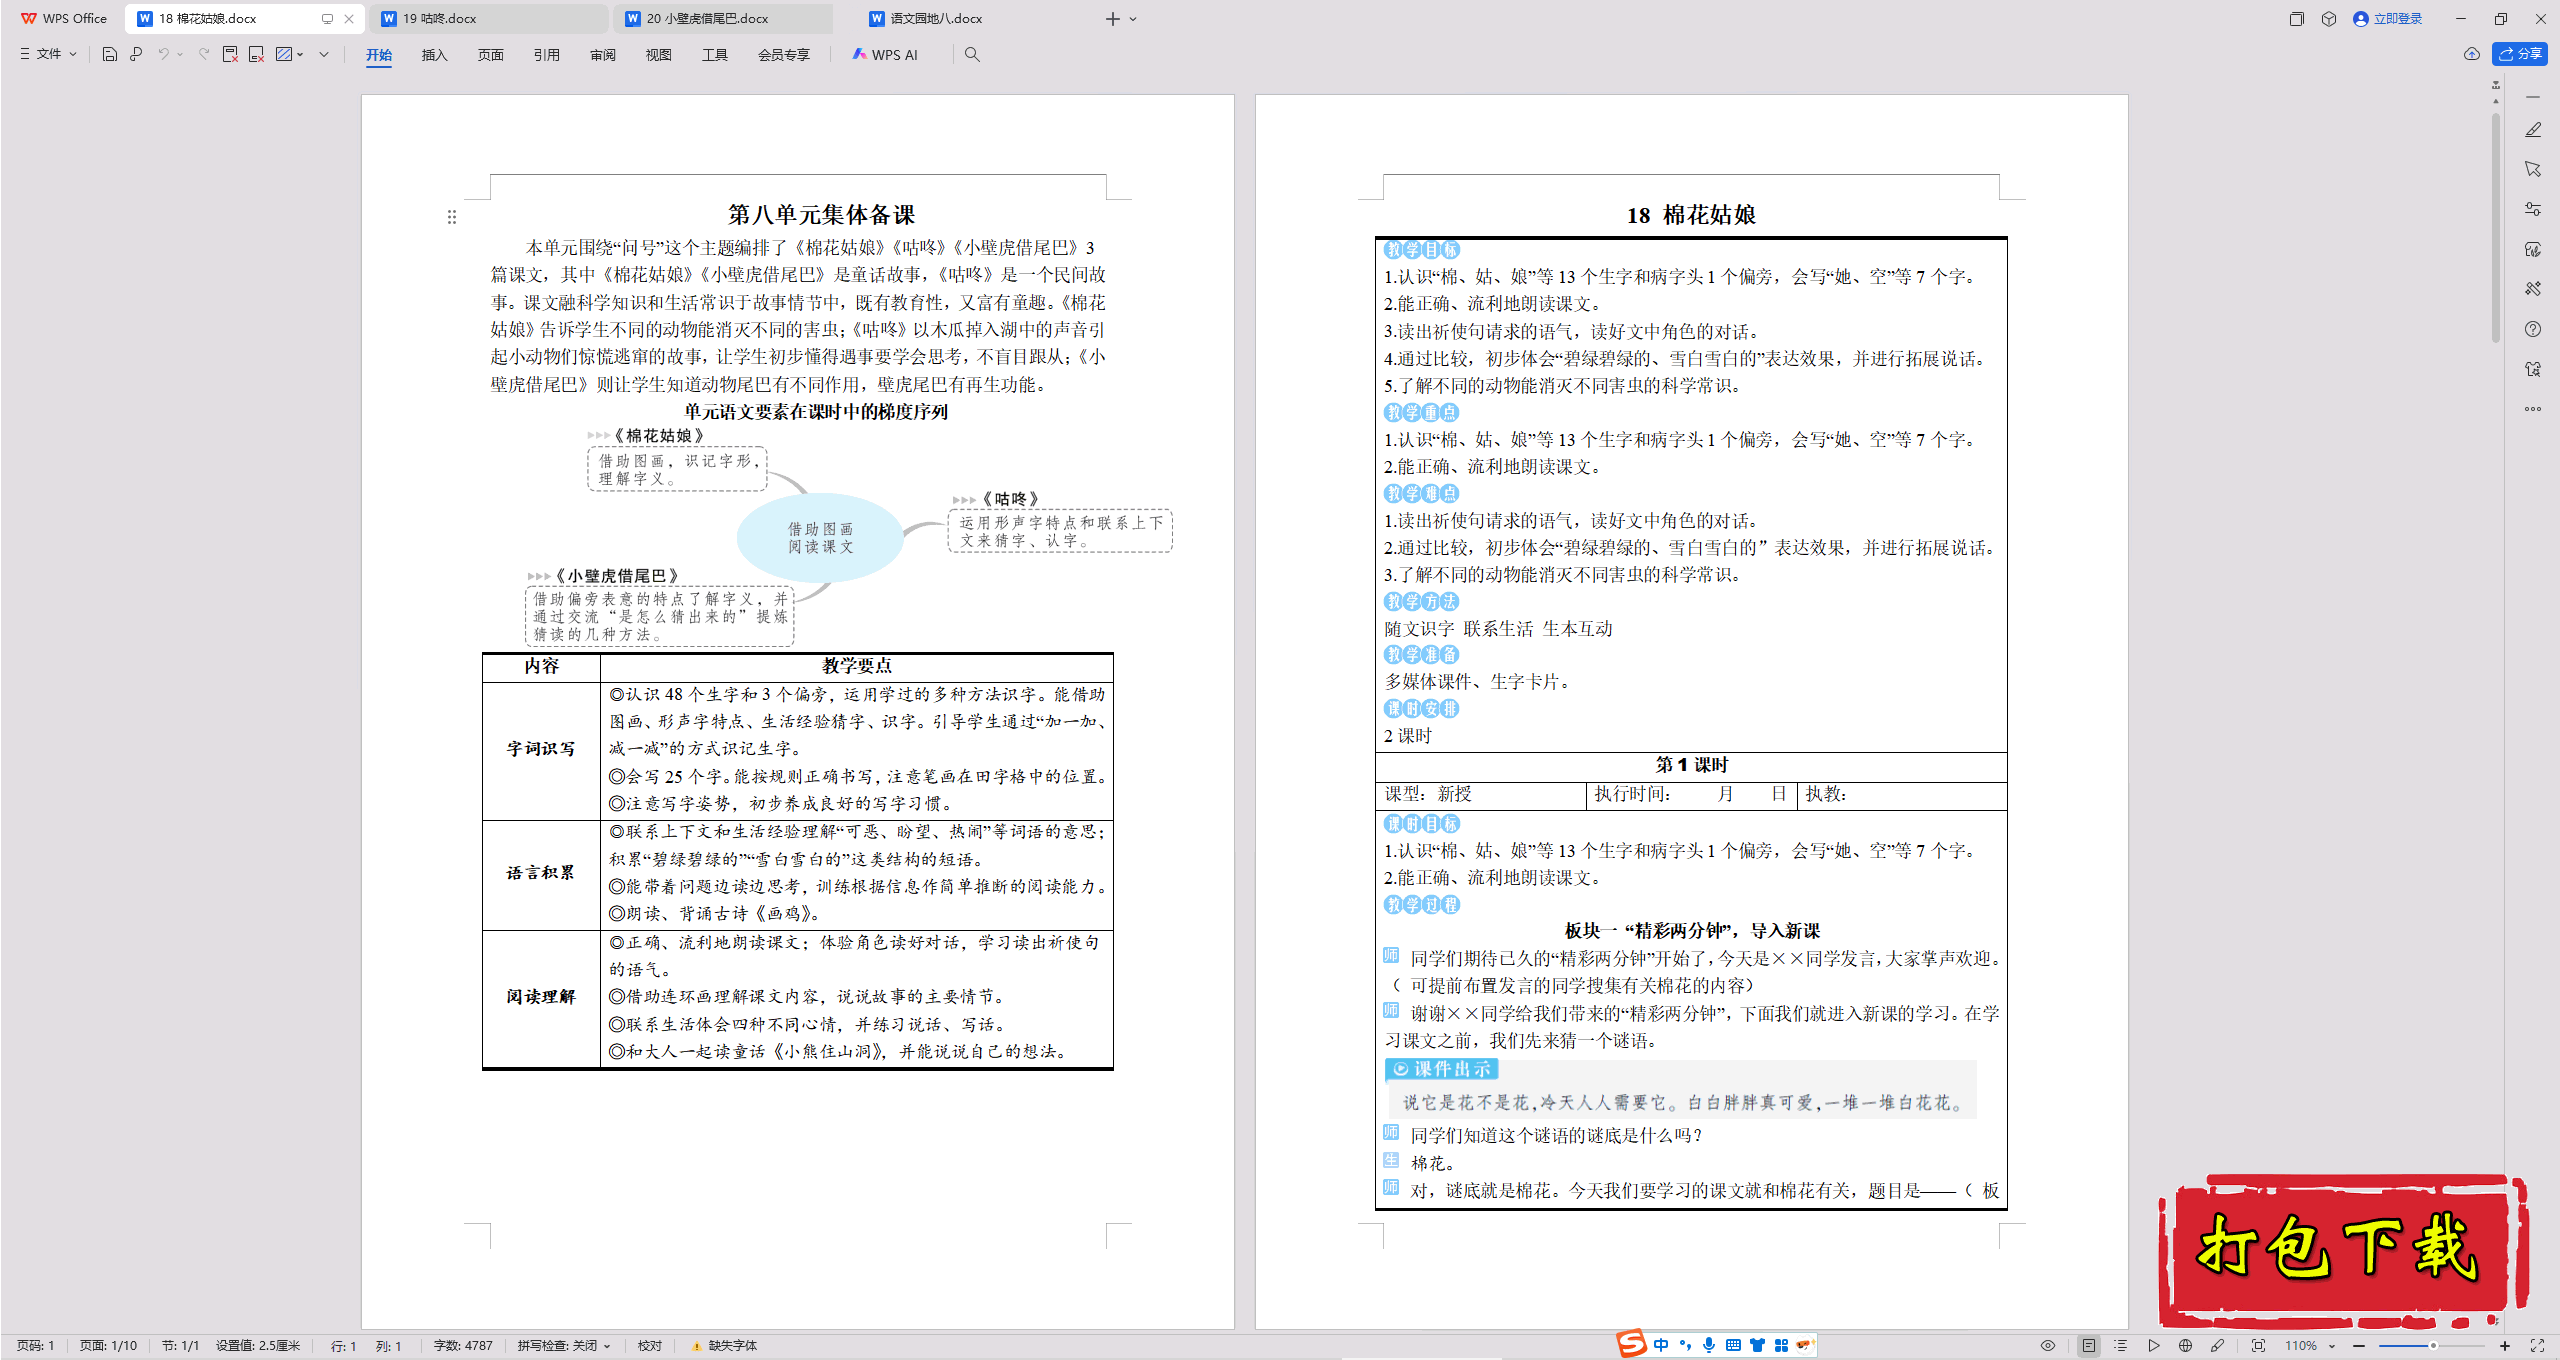This screenshot has width=2560, height=1360.
Task: Click the cube icon in title bar
Action: tap(2329, 18)
